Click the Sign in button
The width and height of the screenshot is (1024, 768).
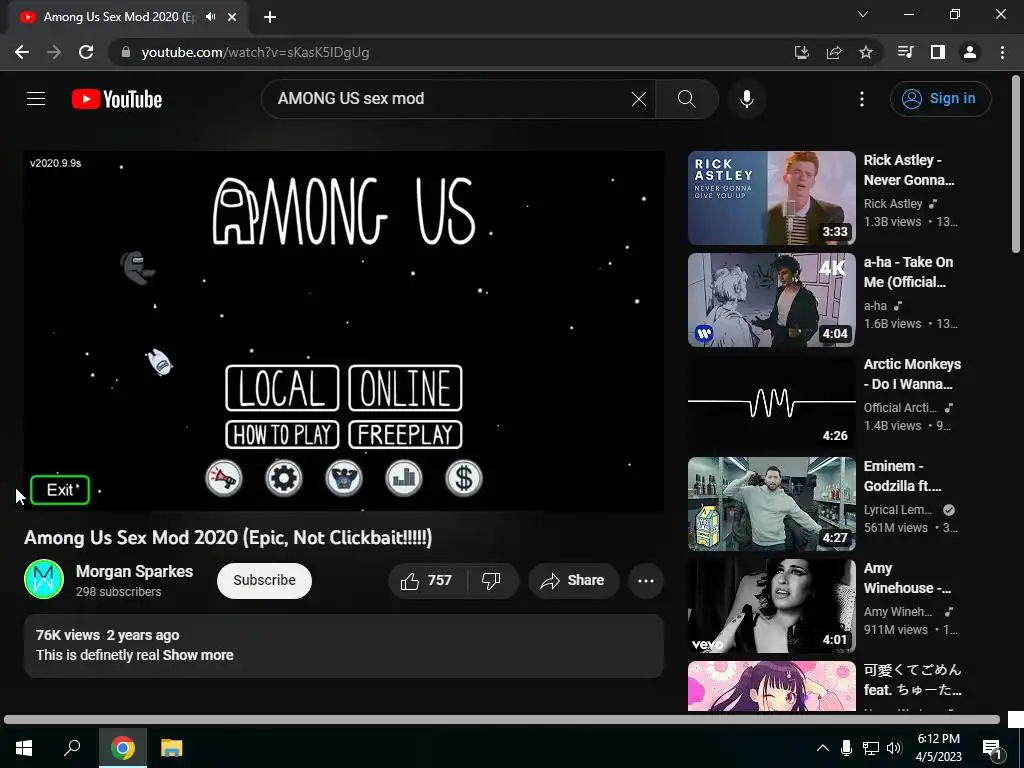pos(940,99)
